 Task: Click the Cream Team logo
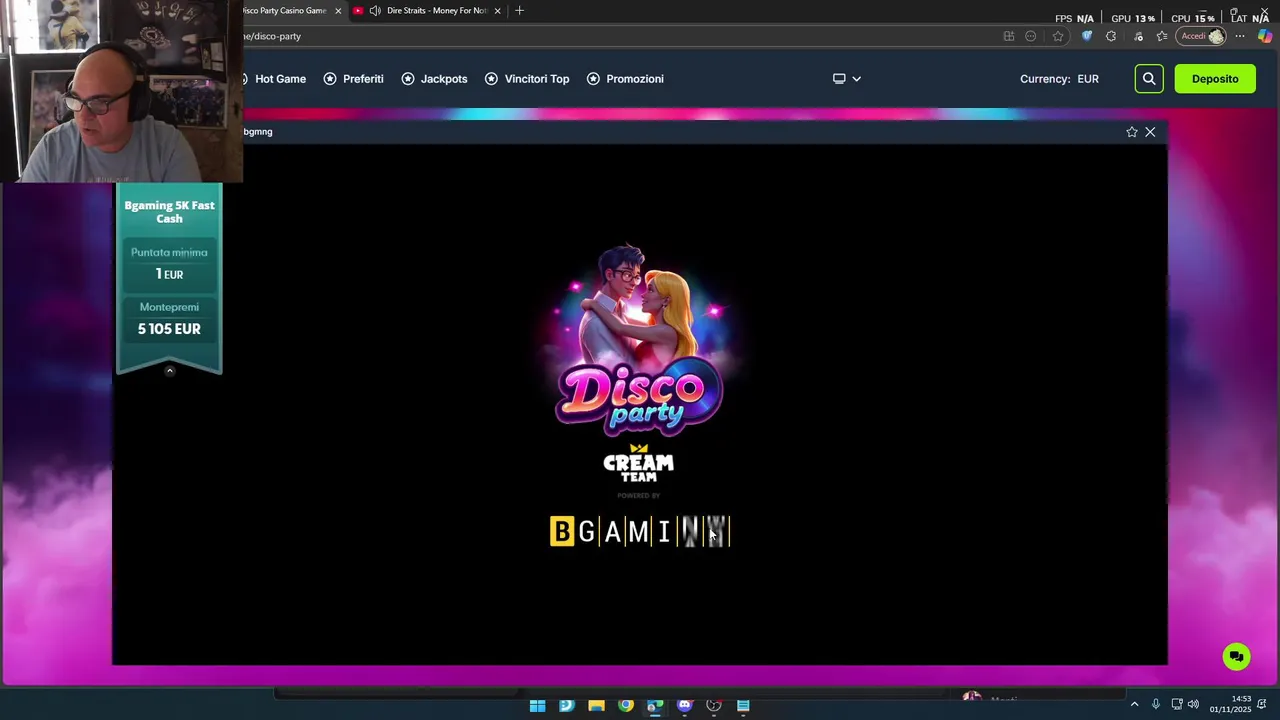coord(639,463)
